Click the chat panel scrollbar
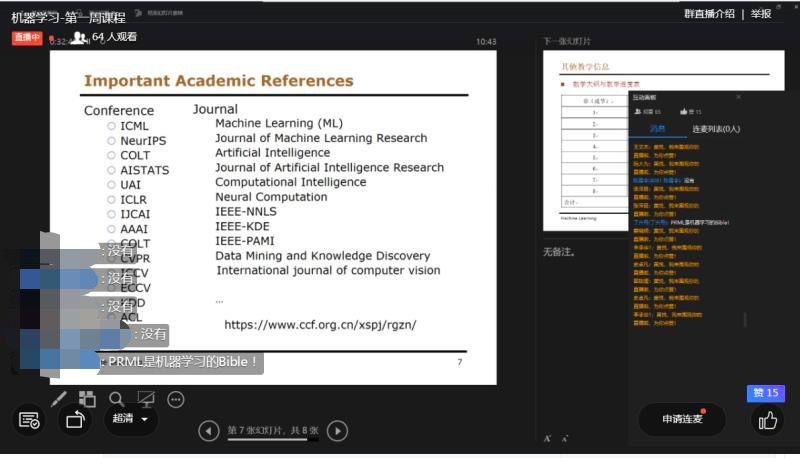The height and width of the screenshot is (458, 800). point(745,319)
